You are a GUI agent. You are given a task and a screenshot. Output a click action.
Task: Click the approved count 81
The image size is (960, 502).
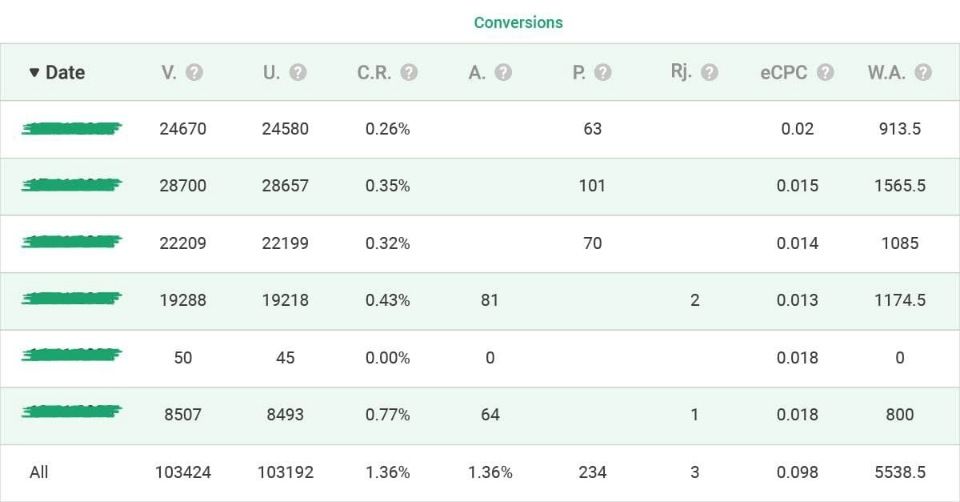click(489, 301)
